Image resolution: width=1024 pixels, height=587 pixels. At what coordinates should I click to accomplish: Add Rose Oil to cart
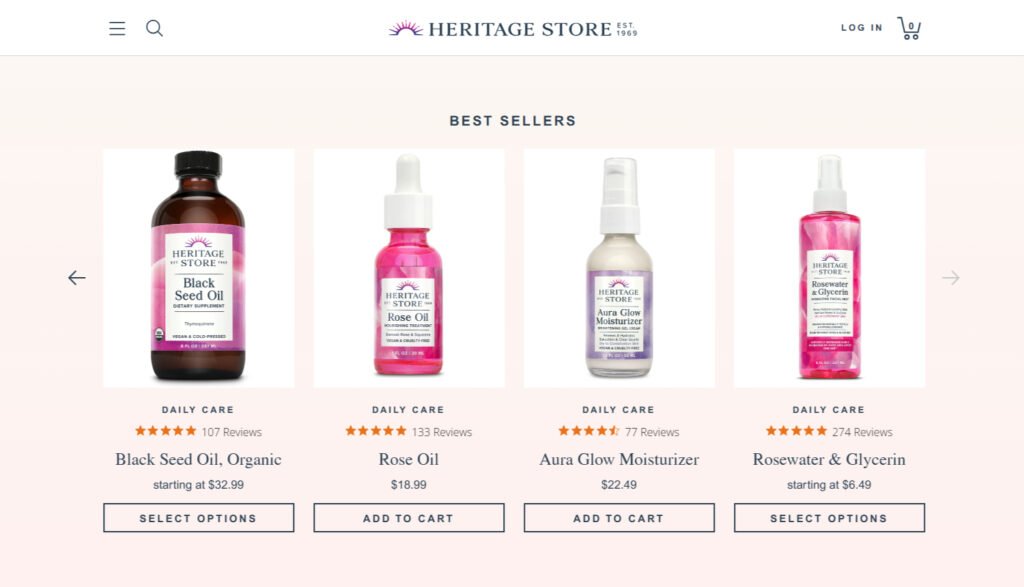pos(408,518)
